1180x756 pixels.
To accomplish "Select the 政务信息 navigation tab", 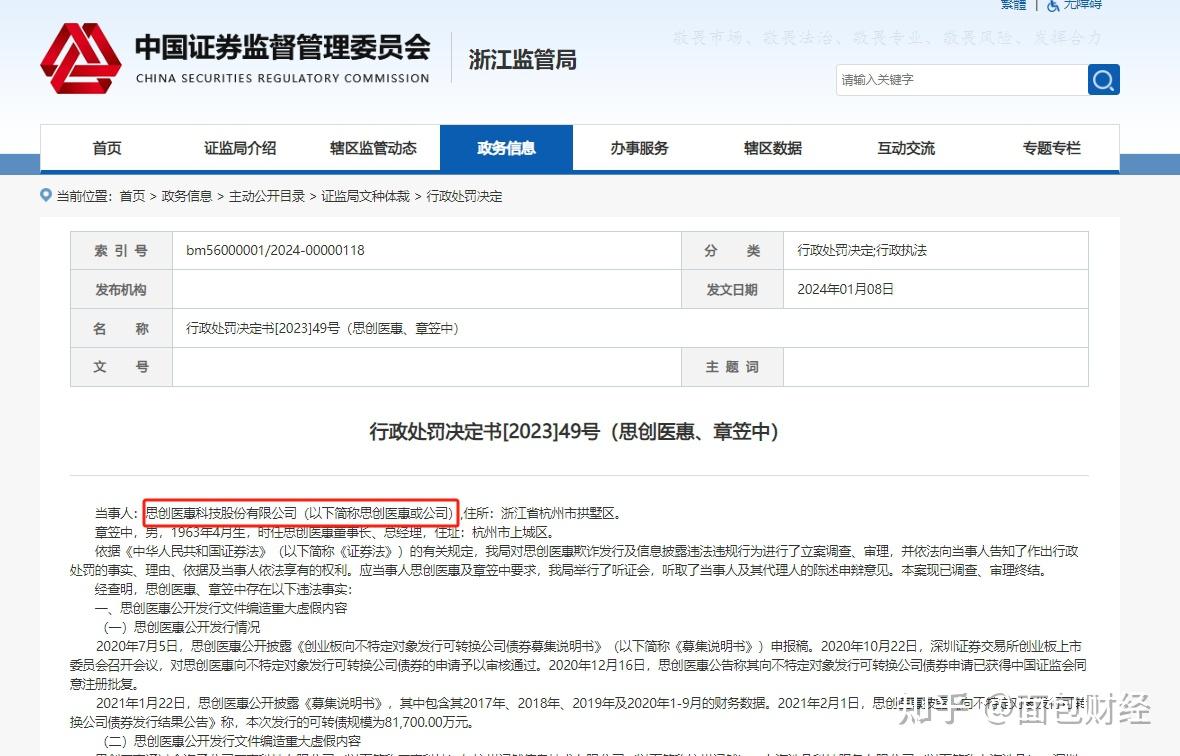I will pos(506,148).
